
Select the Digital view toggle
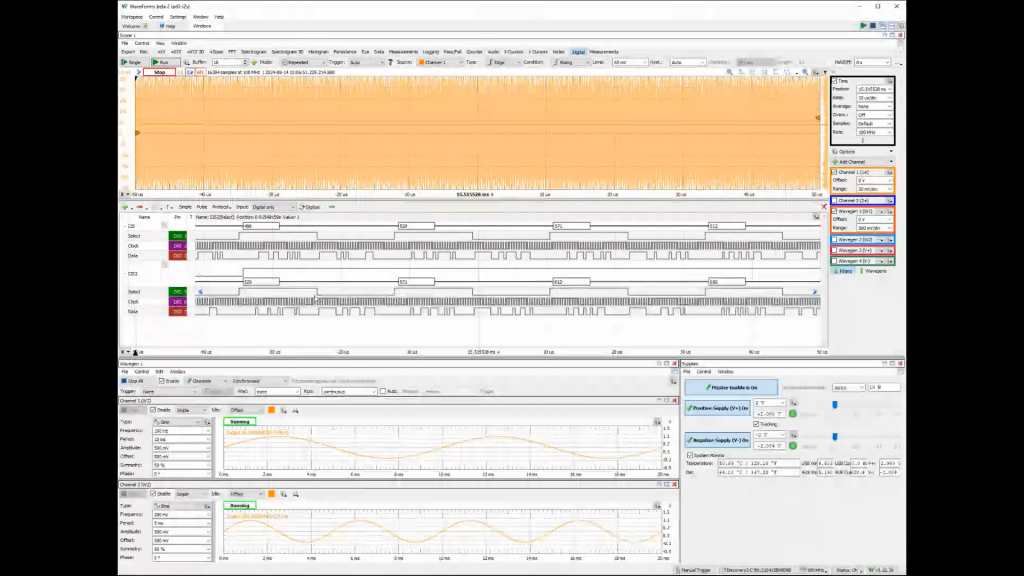click(x=578, y=52)
